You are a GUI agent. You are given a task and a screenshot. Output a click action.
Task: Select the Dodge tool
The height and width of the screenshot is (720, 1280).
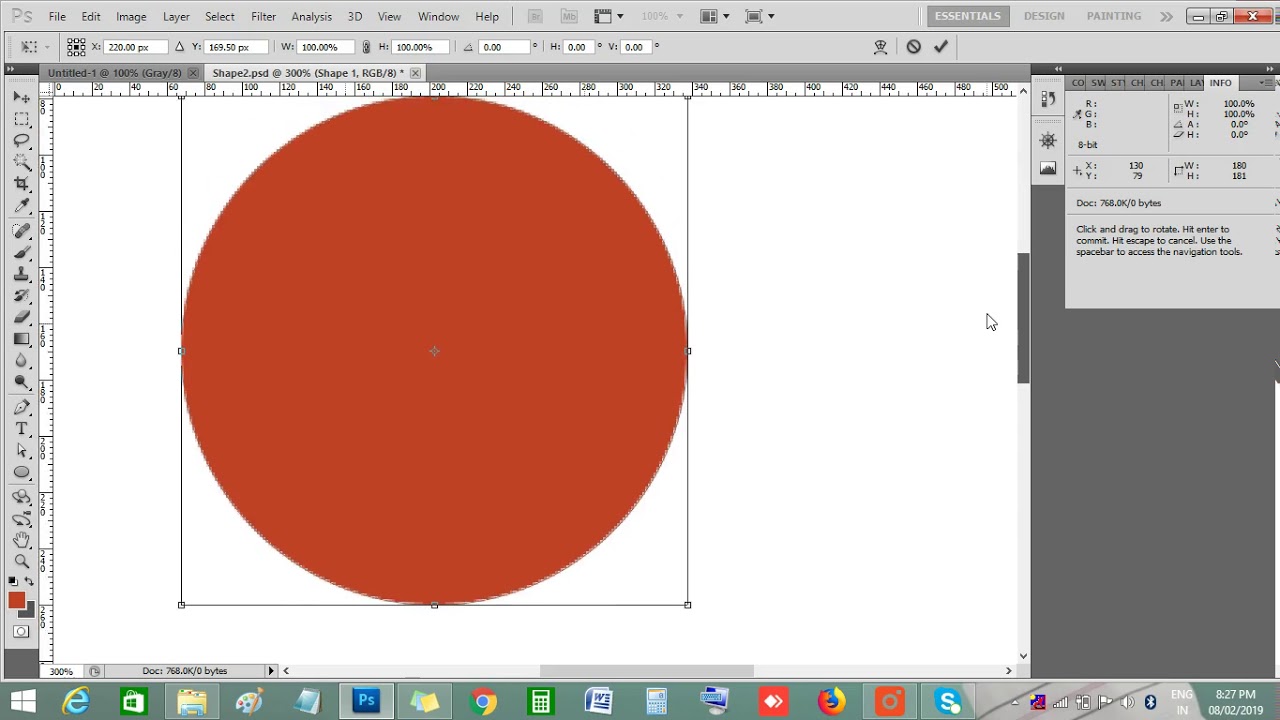(21, 382)
